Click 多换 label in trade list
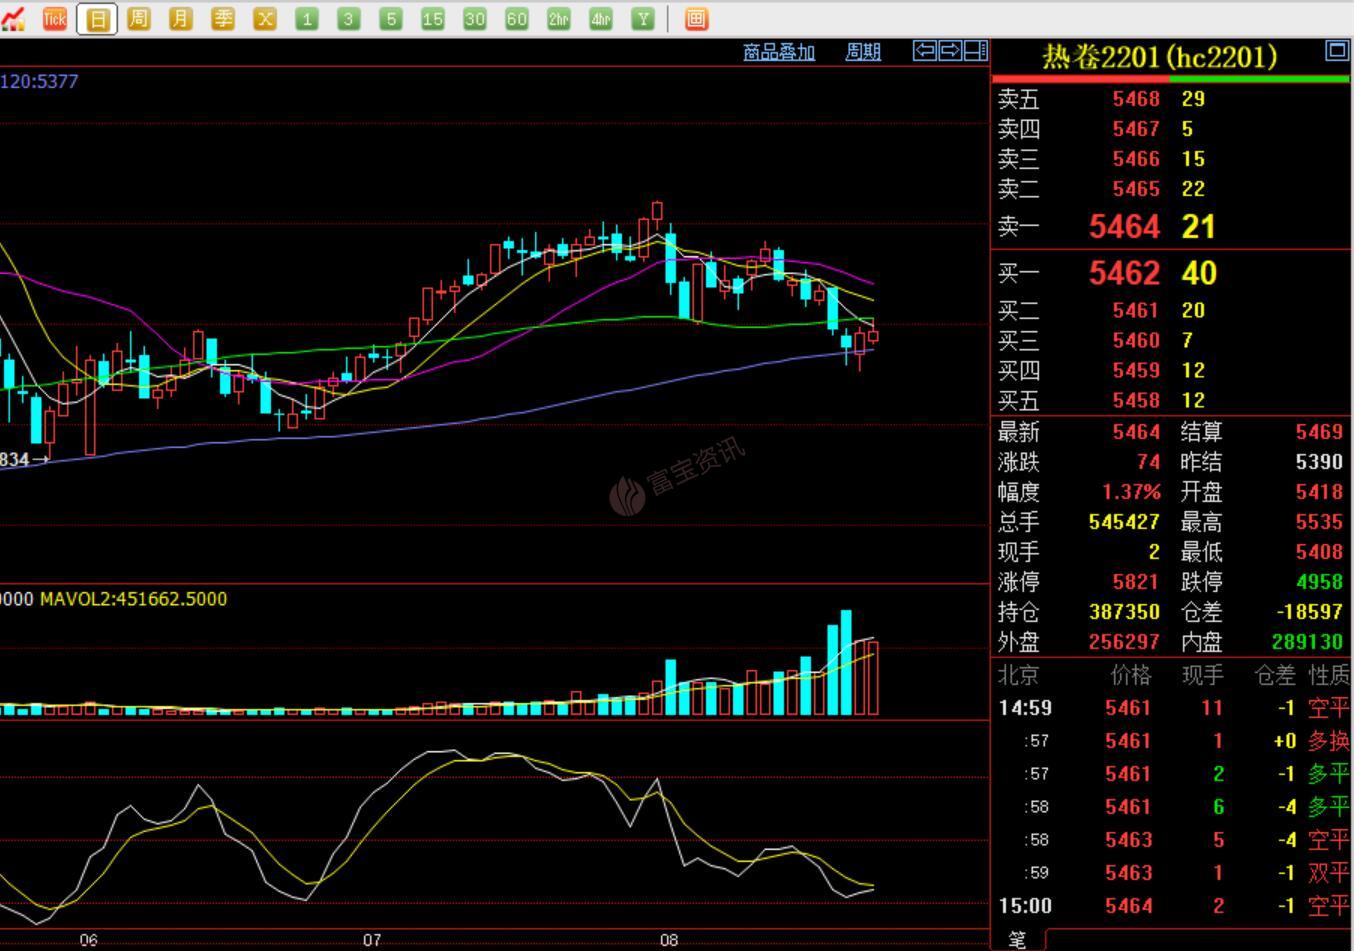 (x=1329, y=741)
